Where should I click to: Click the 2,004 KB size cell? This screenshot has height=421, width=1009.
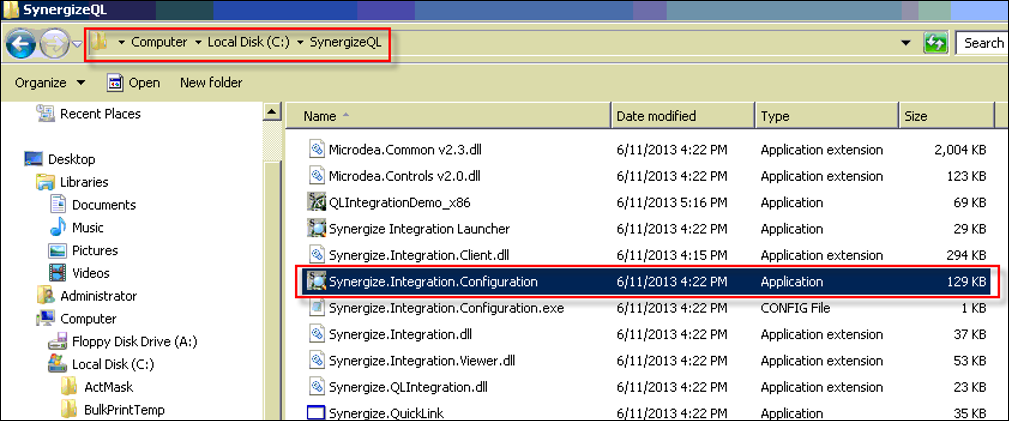pyautogui.click(x=960, y=150)
